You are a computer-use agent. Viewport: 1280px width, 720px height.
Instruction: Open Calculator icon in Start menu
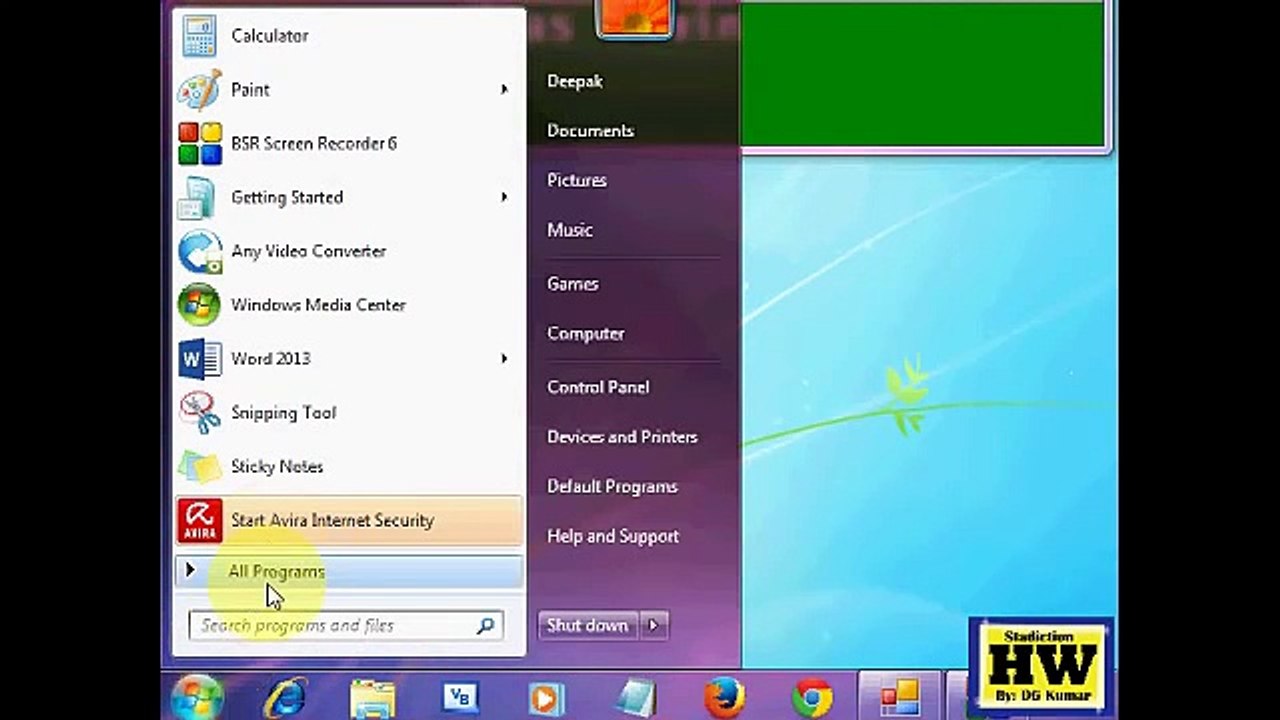[200, 36]
